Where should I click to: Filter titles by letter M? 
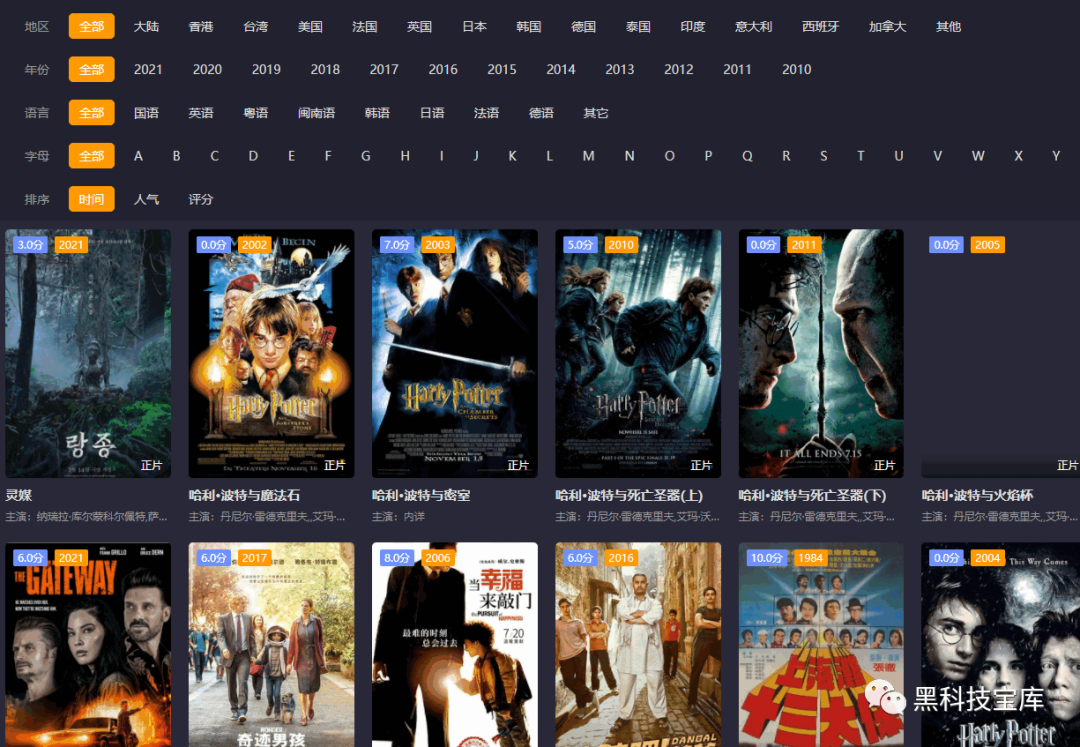588,156
